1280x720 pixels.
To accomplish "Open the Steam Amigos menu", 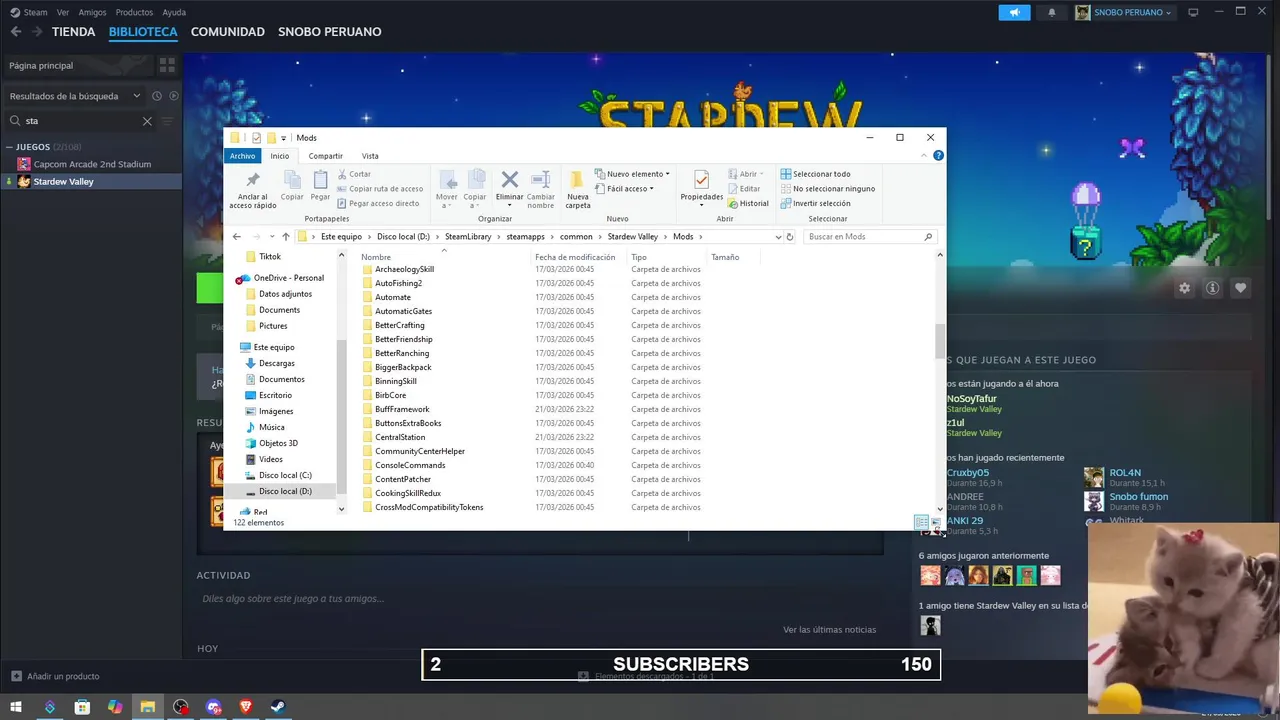I will 92,12.
